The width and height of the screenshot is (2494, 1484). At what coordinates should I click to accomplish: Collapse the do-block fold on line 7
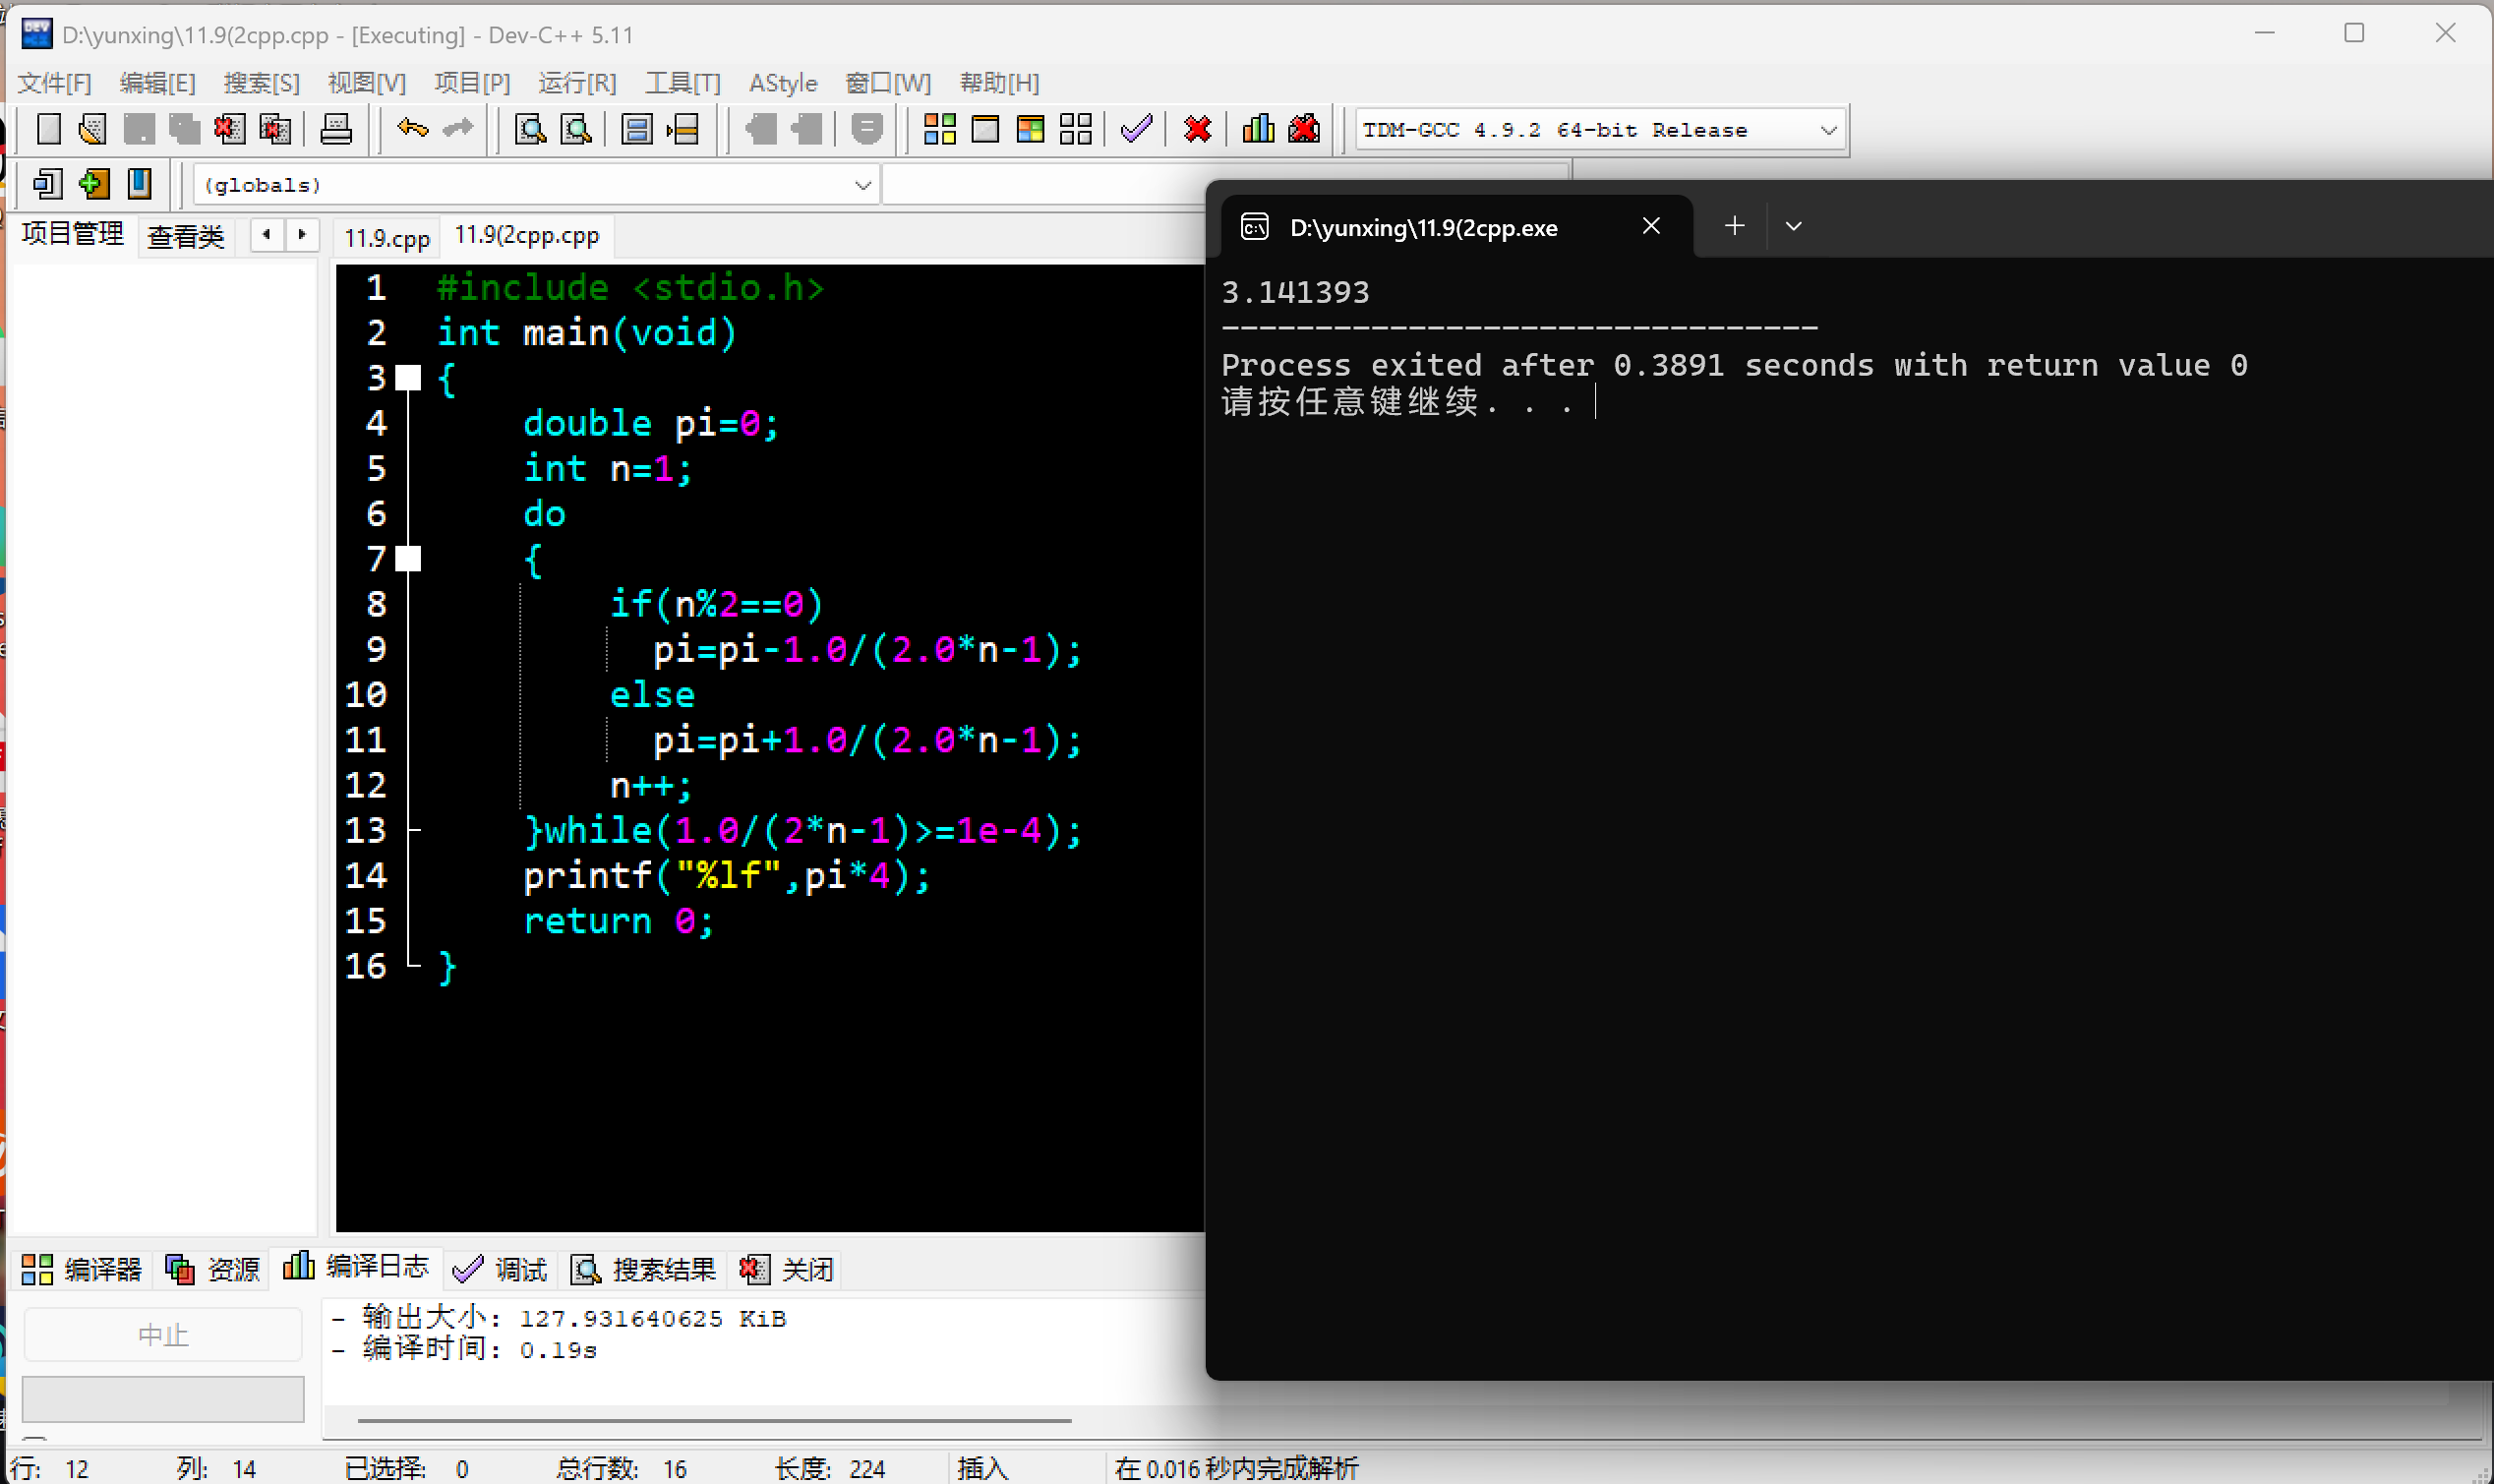coord(408,559)
